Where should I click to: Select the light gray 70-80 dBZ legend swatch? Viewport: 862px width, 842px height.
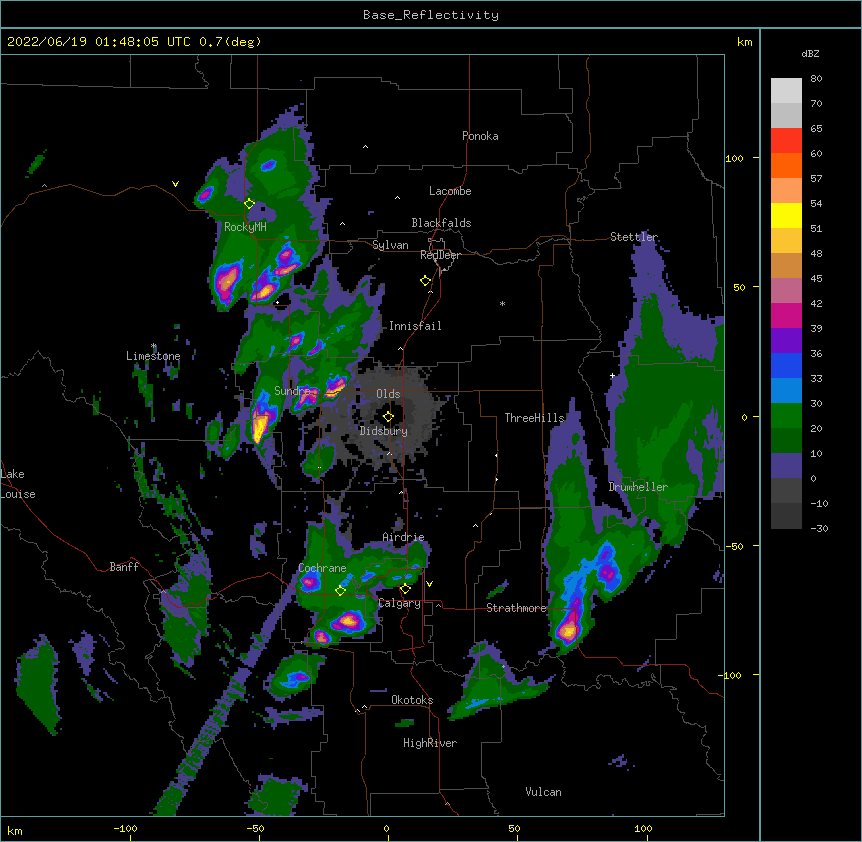pos(786,91)
